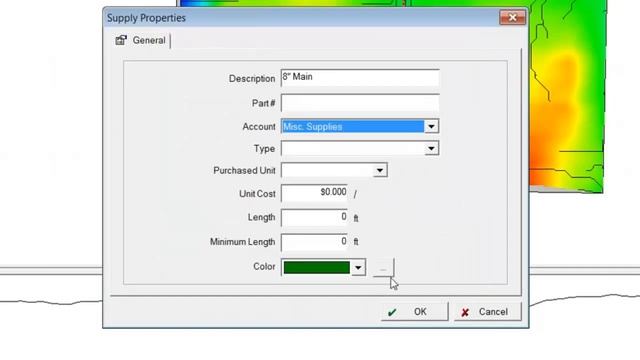Image resolution: width=640 pixels, height=360 pixels.
Task: Expand the Type dropdown arrow
Action: pyautogui.click(x=431, y=149)
